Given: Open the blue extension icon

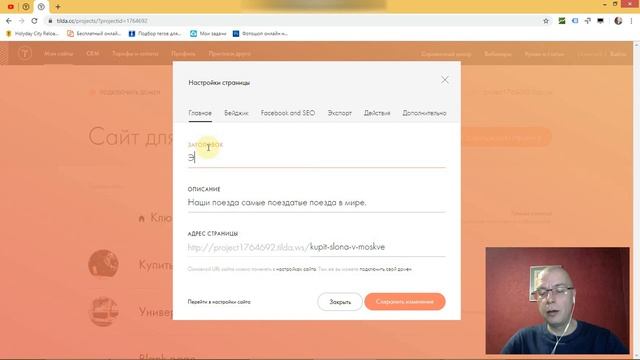Looking at the screenshot, I should click(575, 21).
